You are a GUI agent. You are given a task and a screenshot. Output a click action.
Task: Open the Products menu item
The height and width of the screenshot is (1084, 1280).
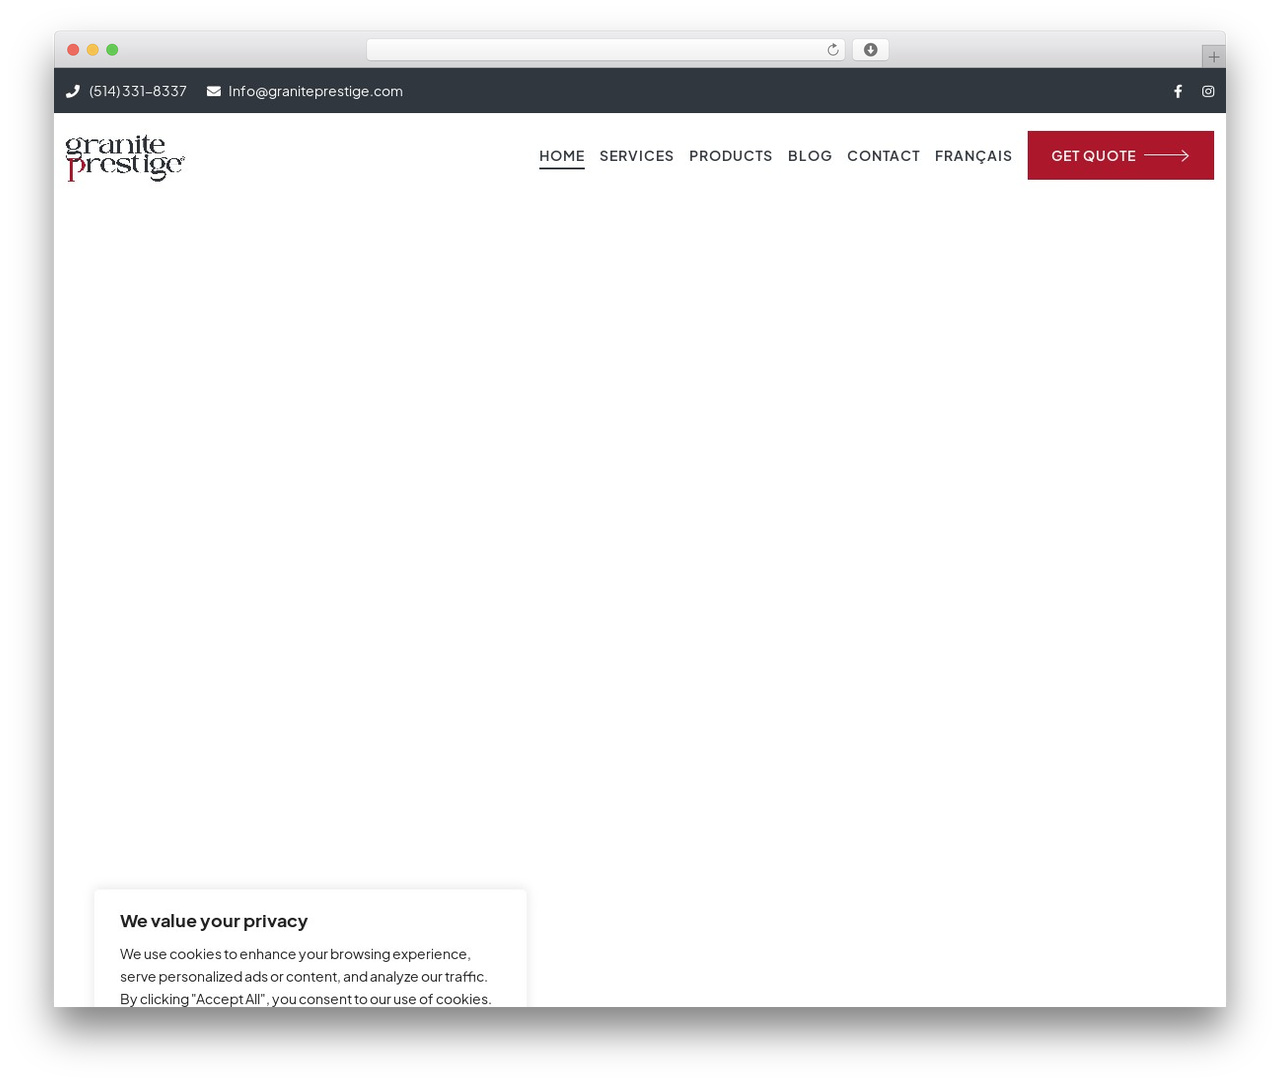tap(731, 155)
